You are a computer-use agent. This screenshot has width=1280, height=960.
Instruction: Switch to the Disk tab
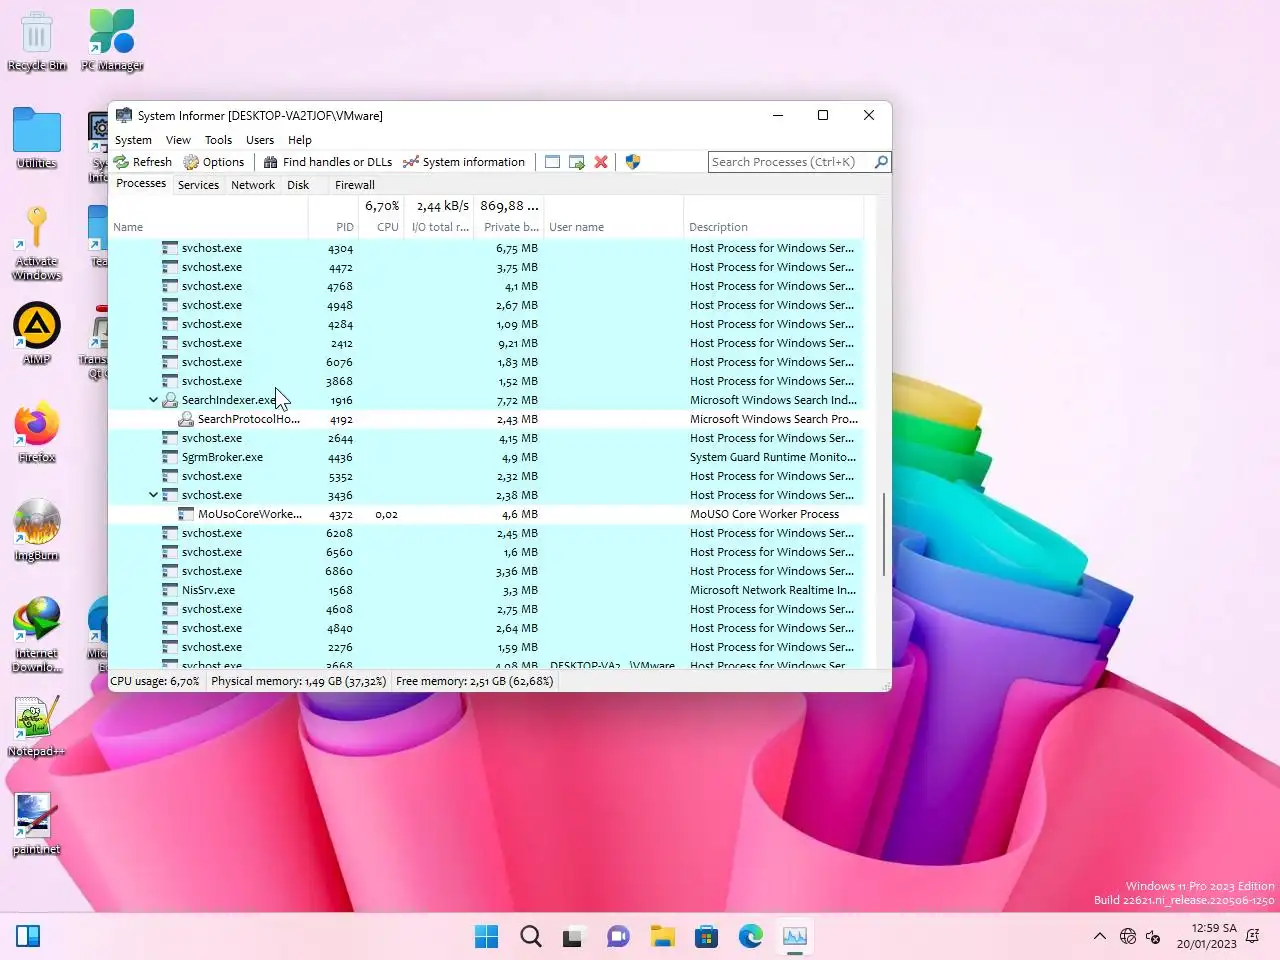tap(298, 185)
